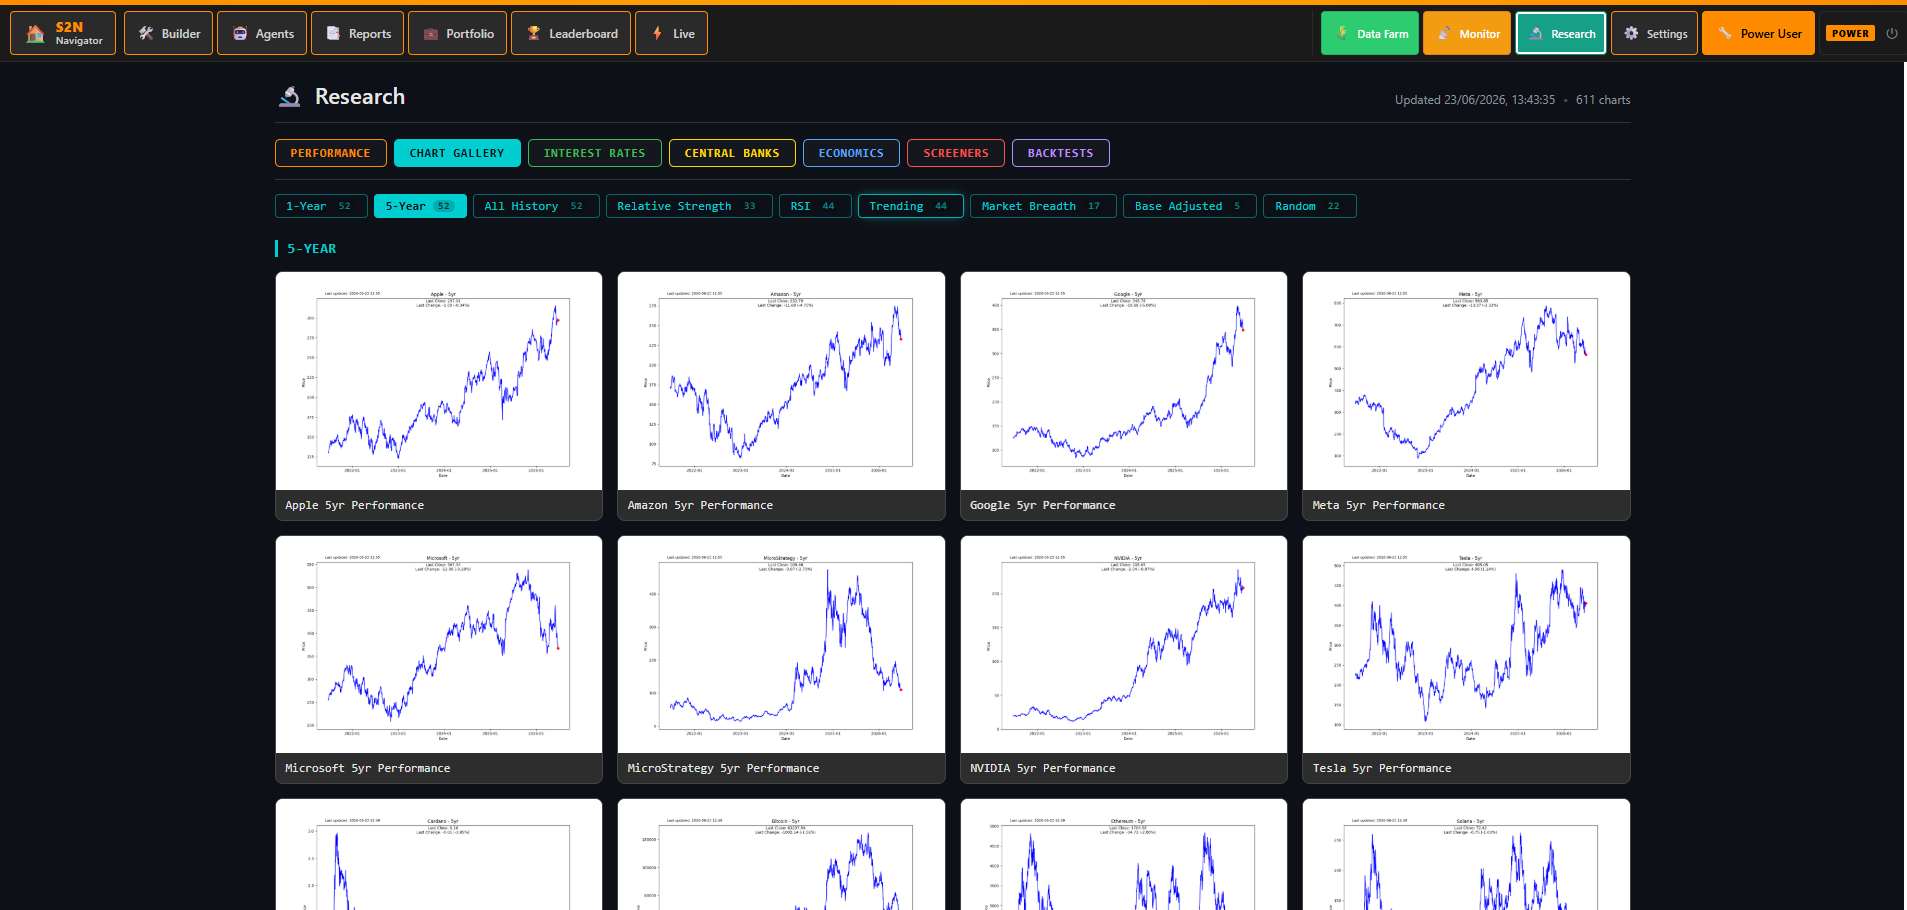
Task: Select the Random chart filter
Action: (1309, 206)
